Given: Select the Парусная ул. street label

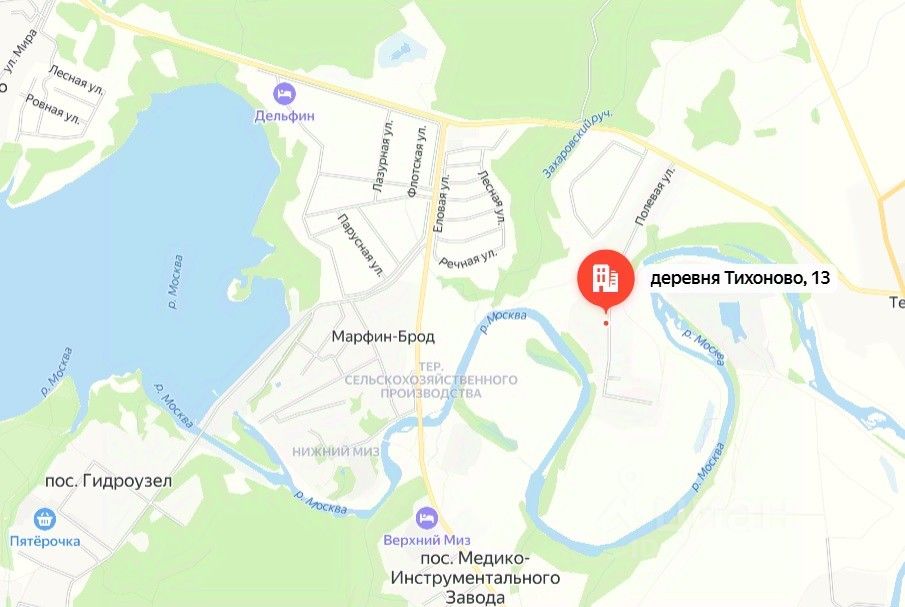Looking at the screenshot, I should pos(361,246).
